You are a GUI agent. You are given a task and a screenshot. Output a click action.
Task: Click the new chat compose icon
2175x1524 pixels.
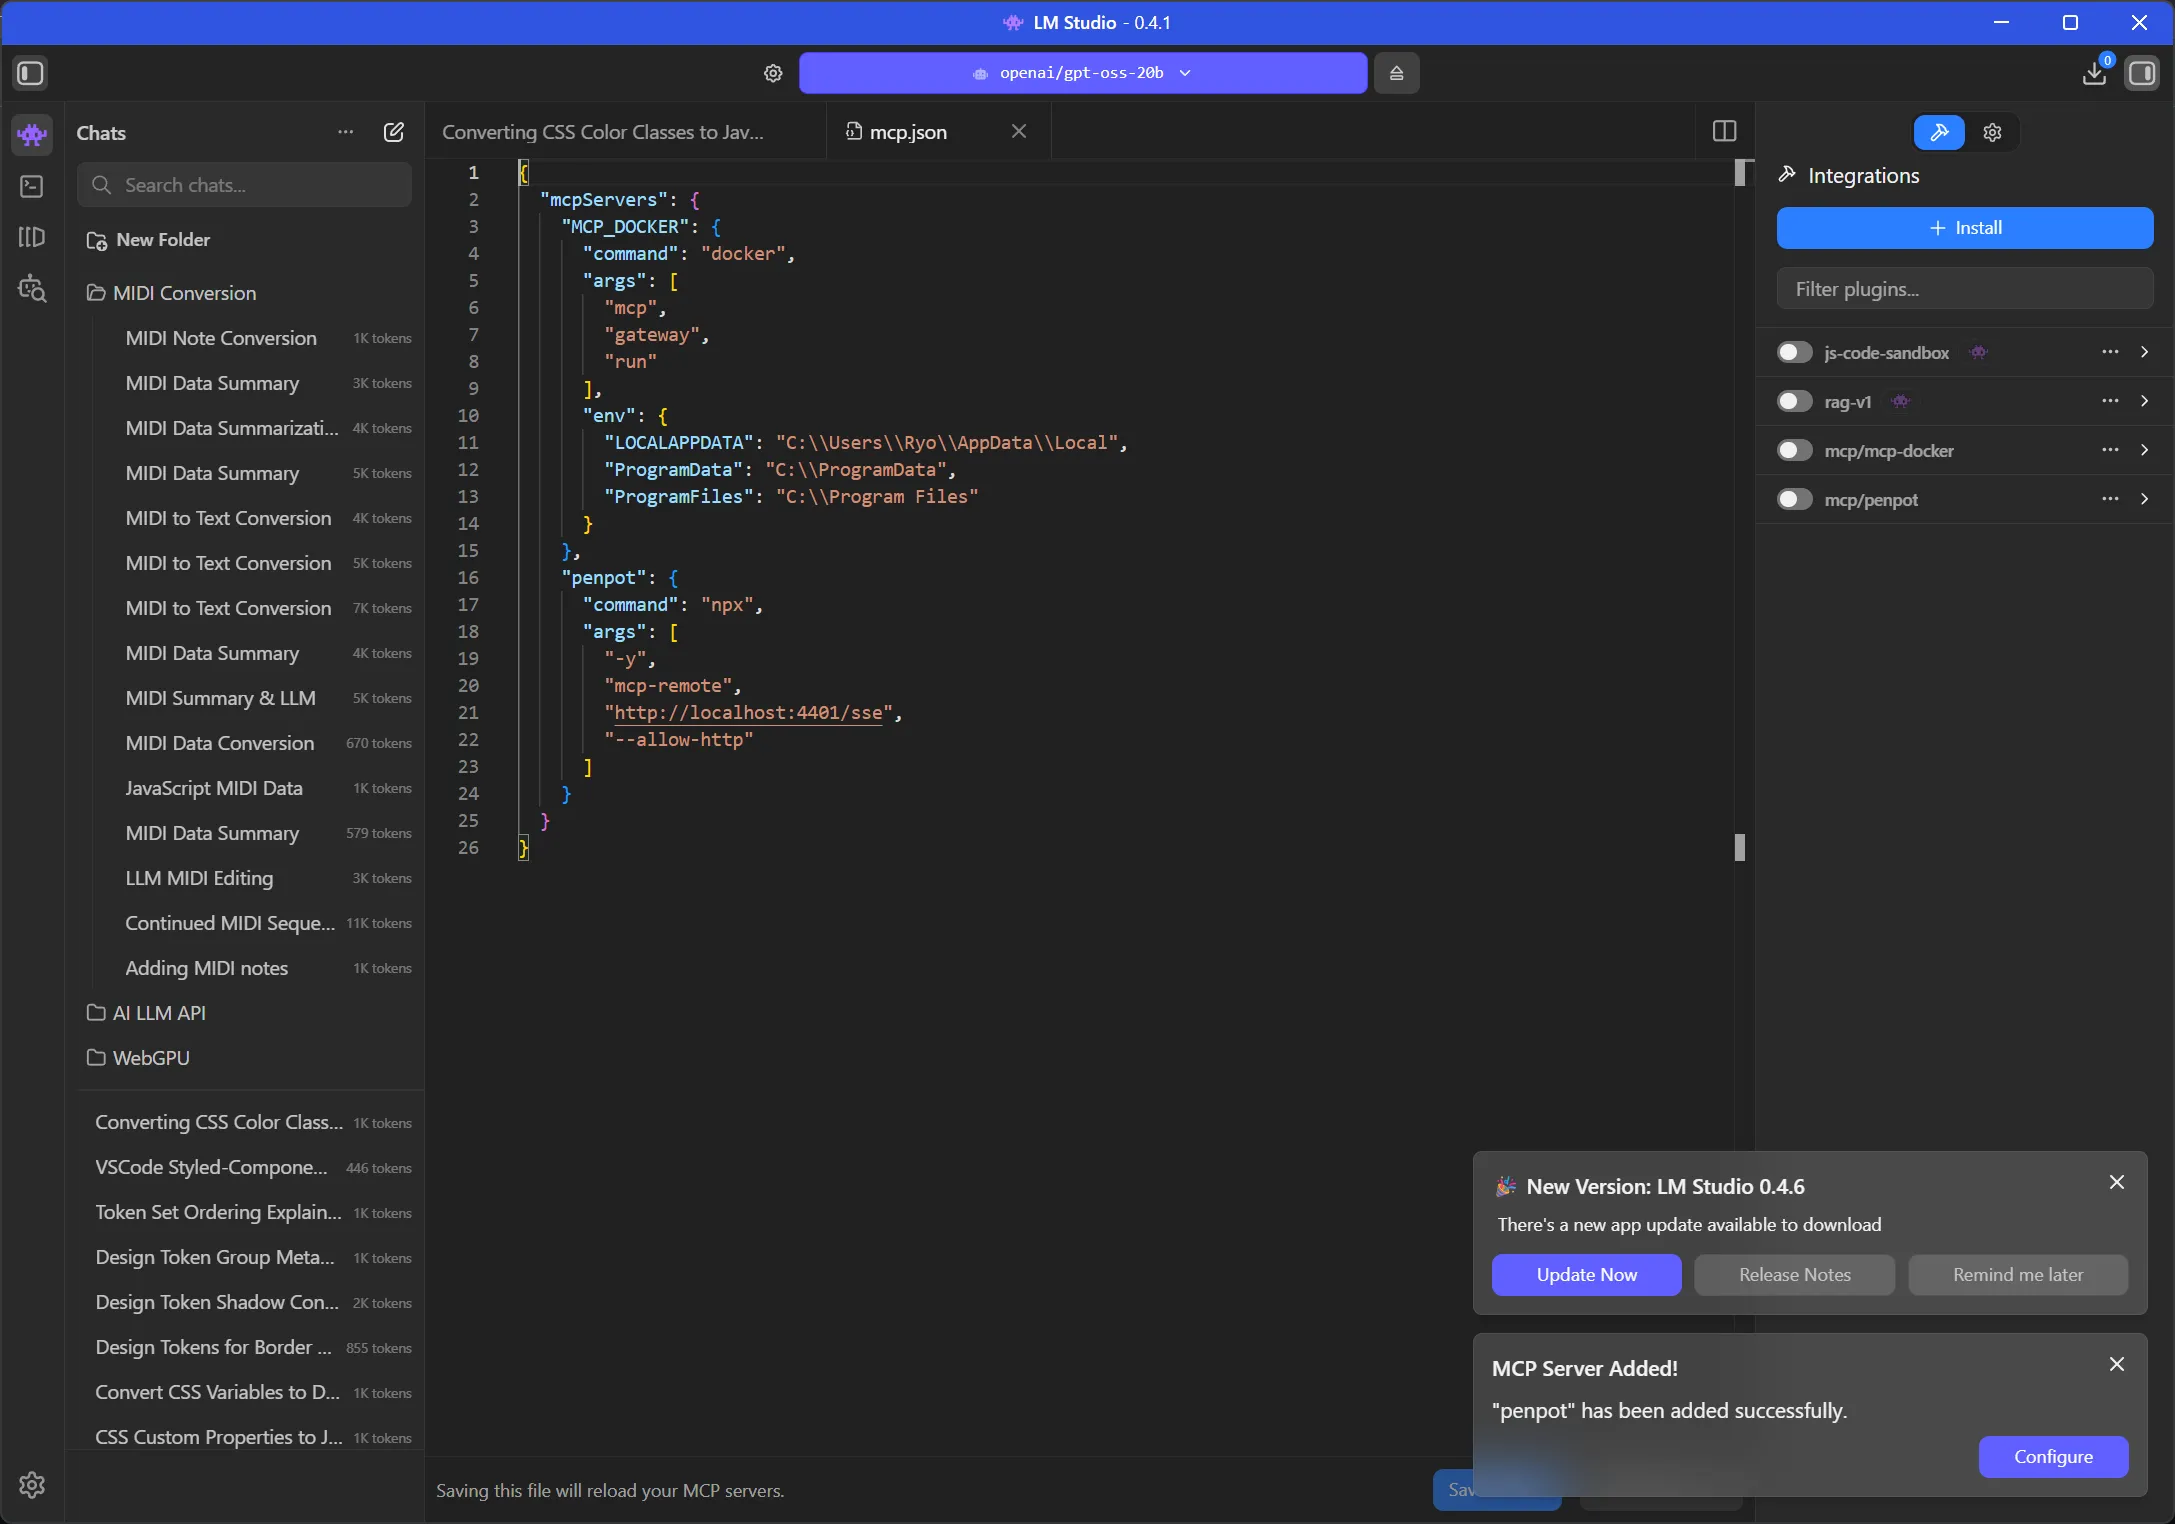394,133
